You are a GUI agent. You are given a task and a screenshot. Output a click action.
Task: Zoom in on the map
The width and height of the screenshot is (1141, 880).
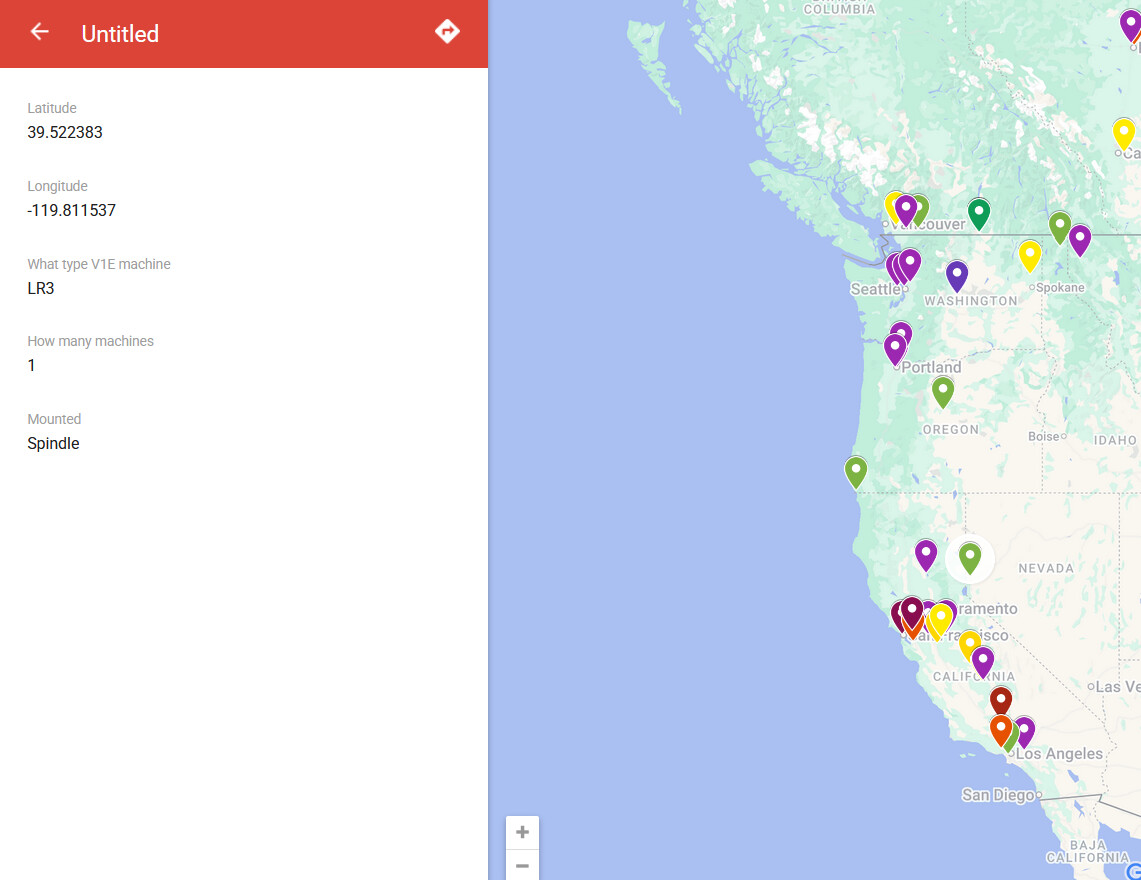coord(522,832)
